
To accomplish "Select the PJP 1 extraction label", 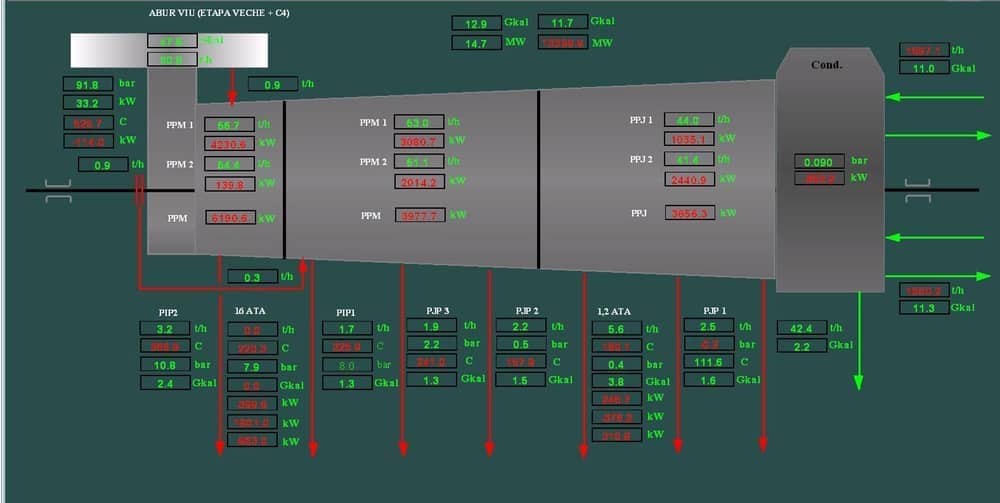I will pyautogui.click(x=715, y=310).
